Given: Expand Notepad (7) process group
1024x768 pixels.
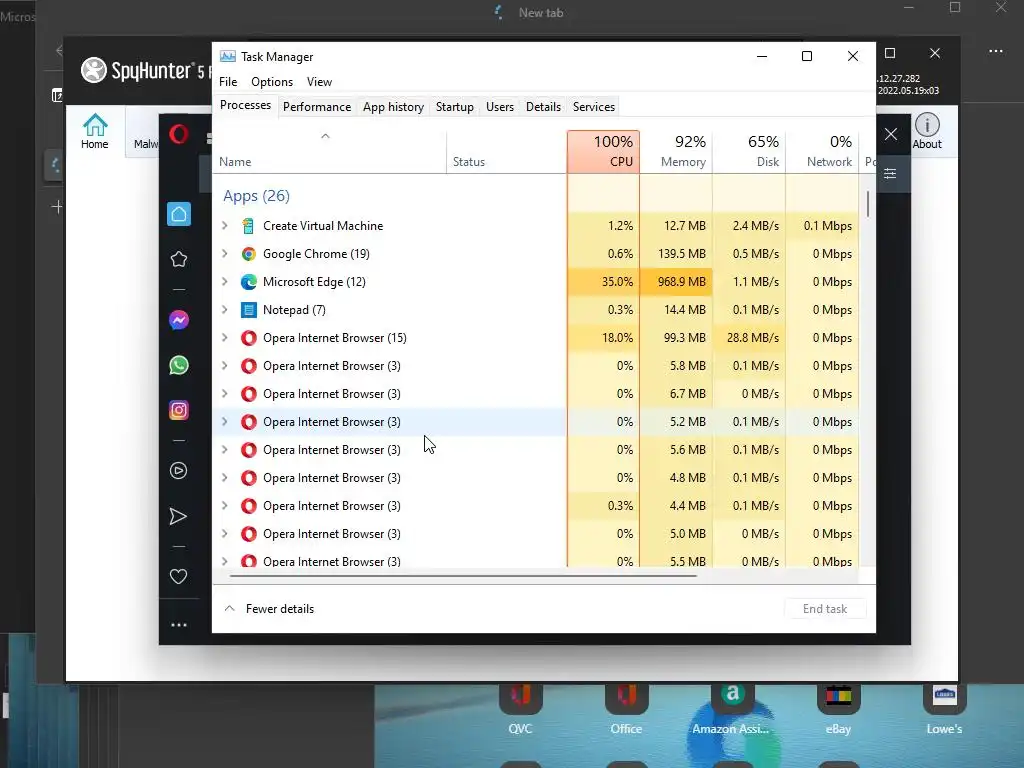Looking at the screenshot, I should (x=225, y=310).
